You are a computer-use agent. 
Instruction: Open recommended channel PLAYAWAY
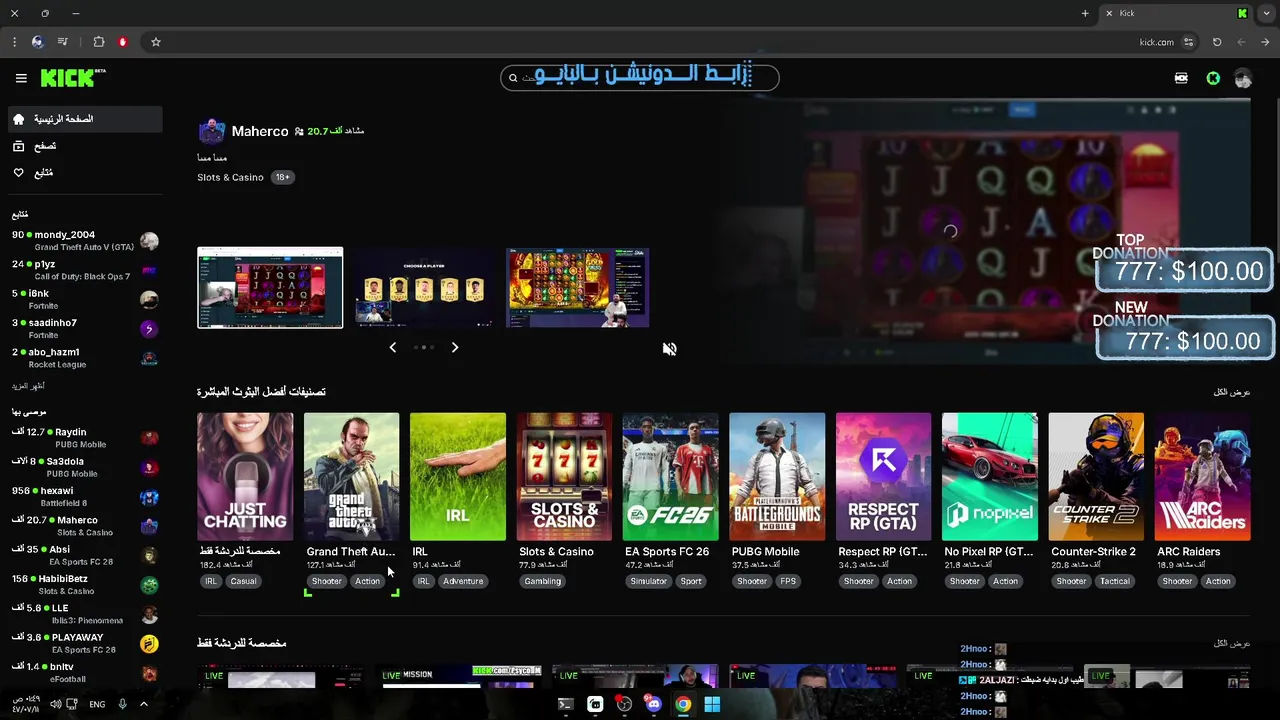(x=84, y=643)
